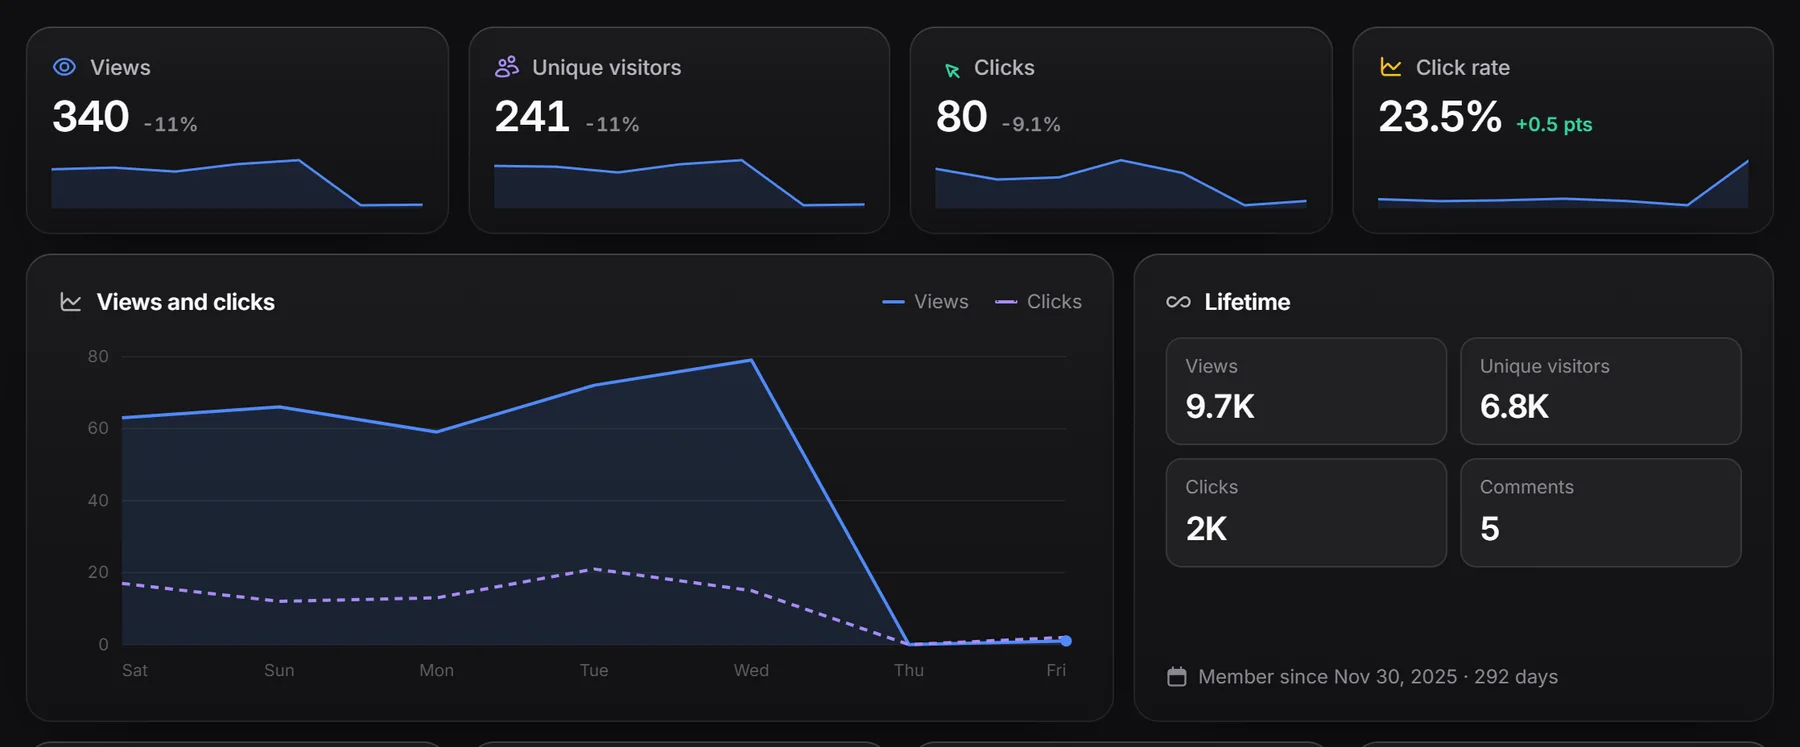Click the Sat label on chart axis
1800x747 pixels.
[x=135, y=670]
